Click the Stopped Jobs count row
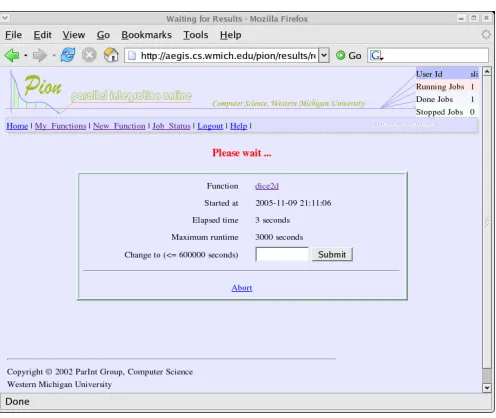Screen dimensions: 496x418 [447, 112]
